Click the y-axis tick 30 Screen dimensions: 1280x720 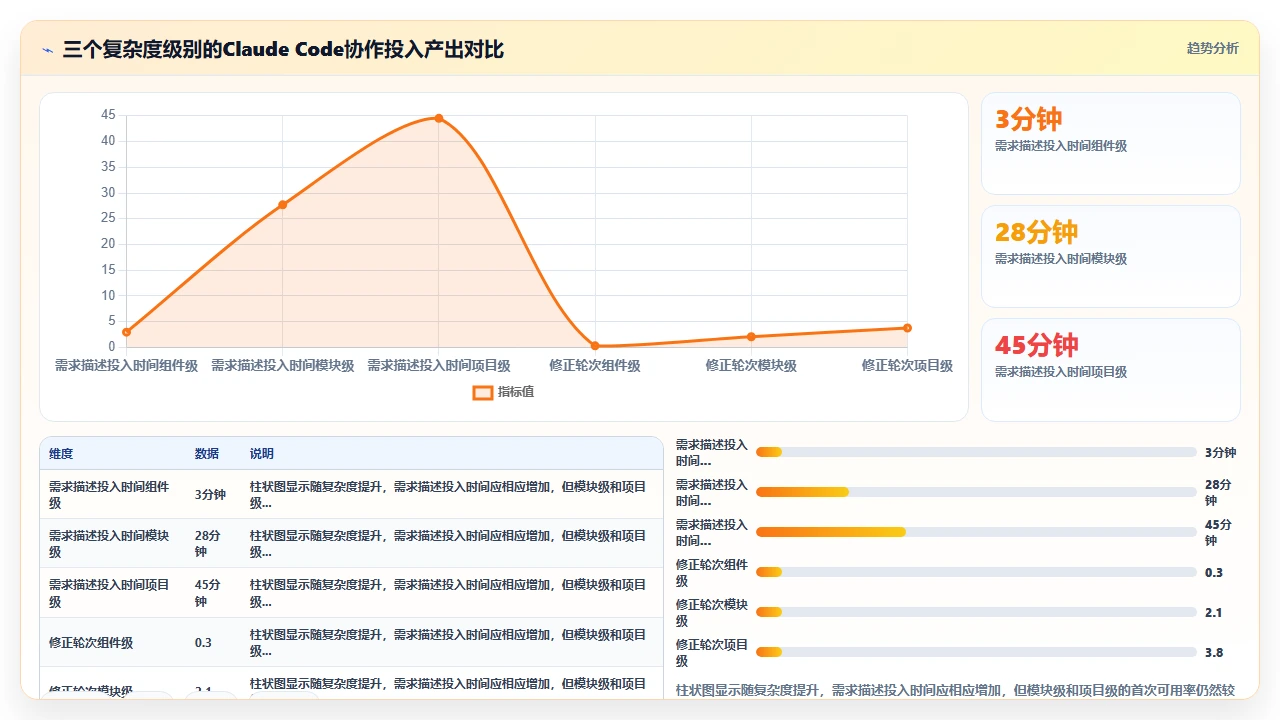coord(108,193)
